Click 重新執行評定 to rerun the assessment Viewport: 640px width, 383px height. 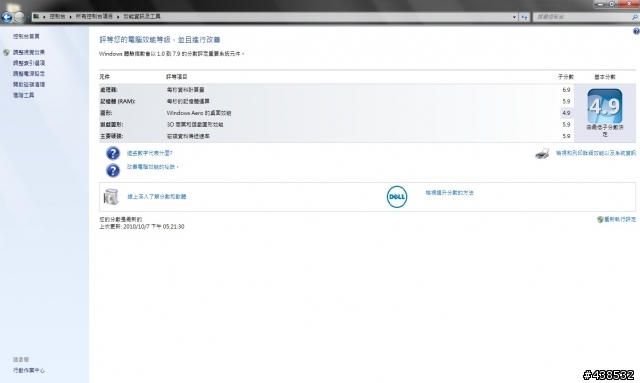tap(620, 220)
